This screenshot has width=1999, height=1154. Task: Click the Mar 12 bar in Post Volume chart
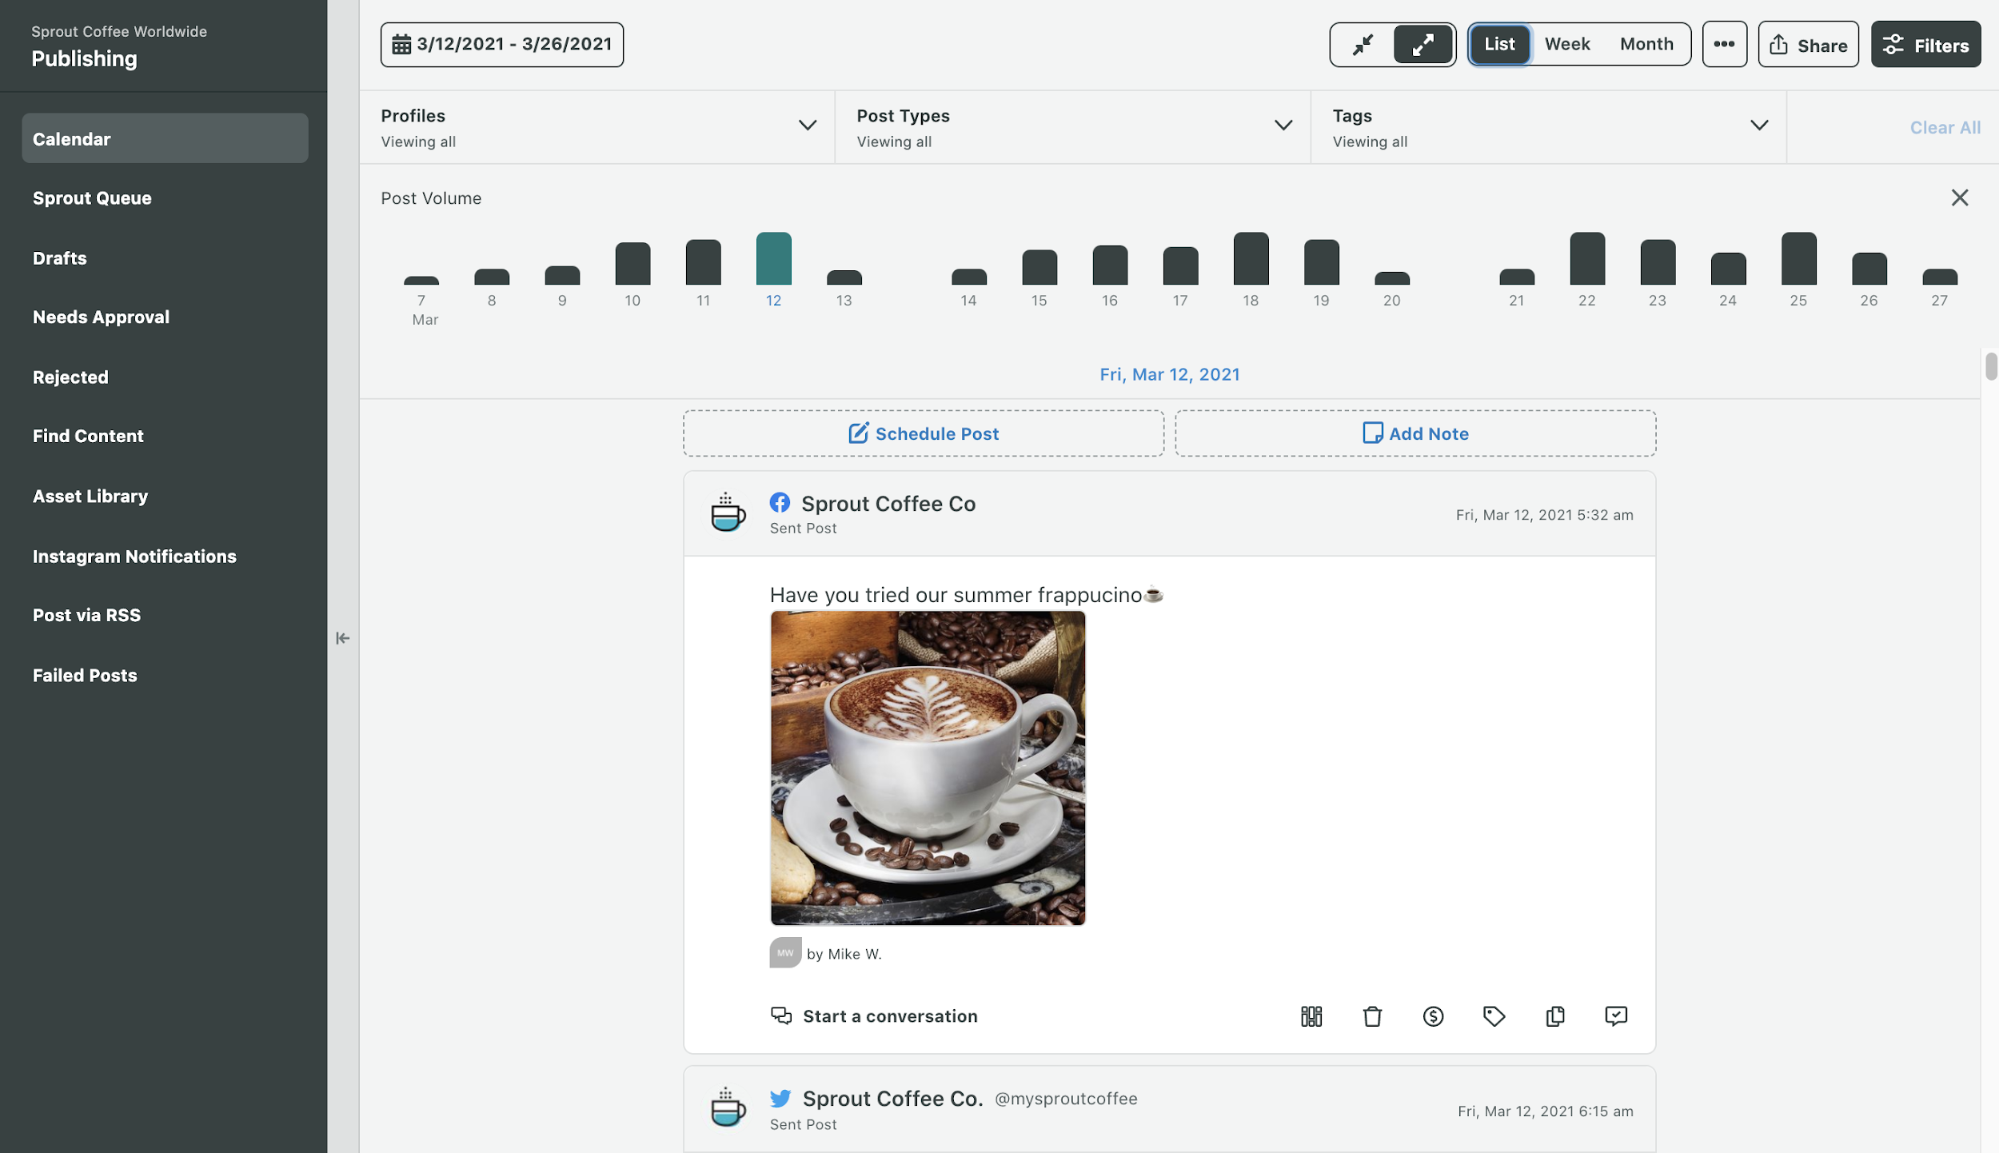(x=772, y=260)
